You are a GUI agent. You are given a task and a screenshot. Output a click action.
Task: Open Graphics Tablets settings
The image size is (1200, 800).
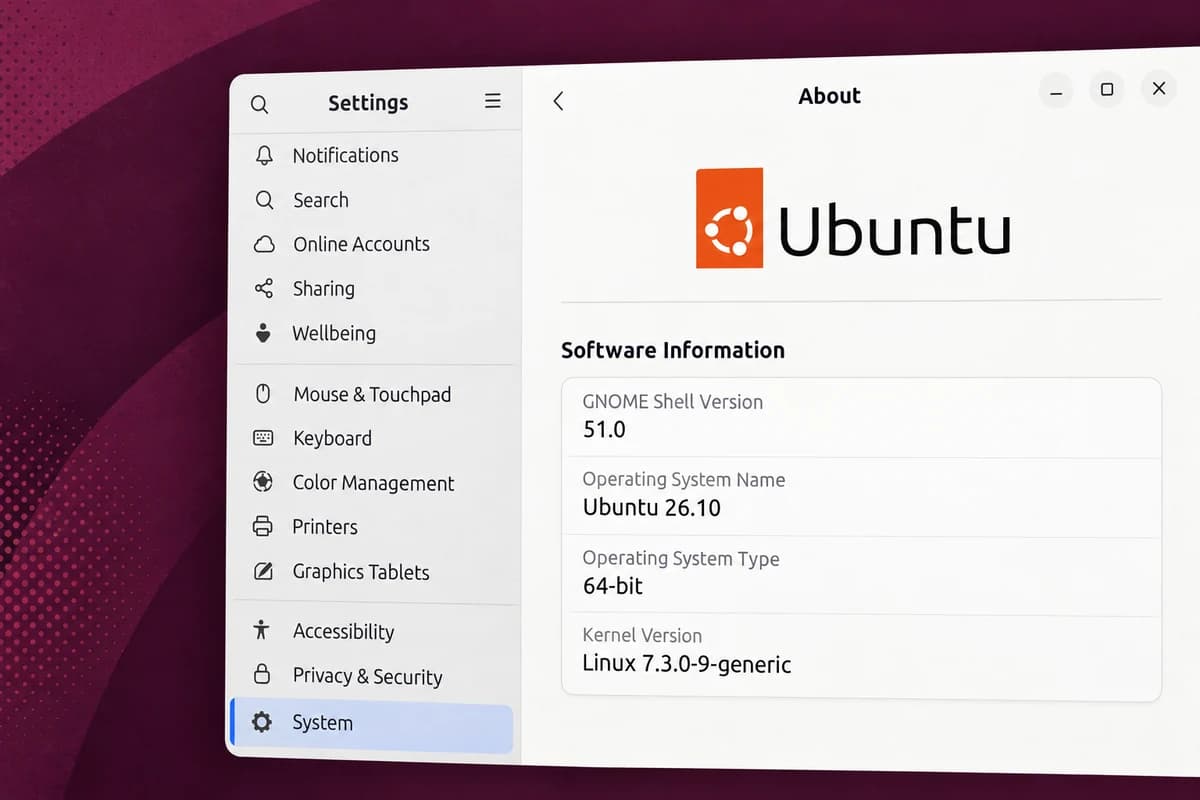coord(375,572)
